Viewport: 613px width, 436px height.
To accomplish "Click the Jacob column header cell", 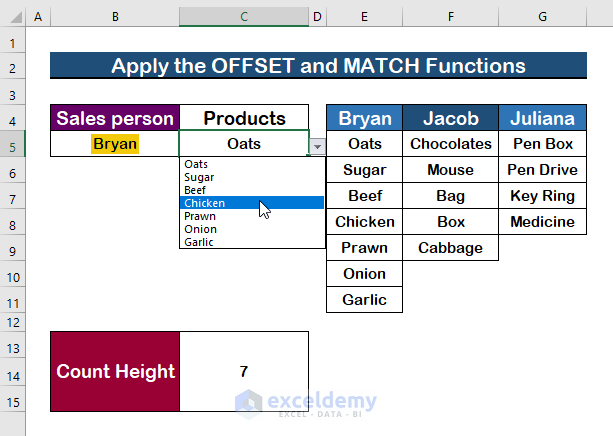I will [x=450, y=118].
